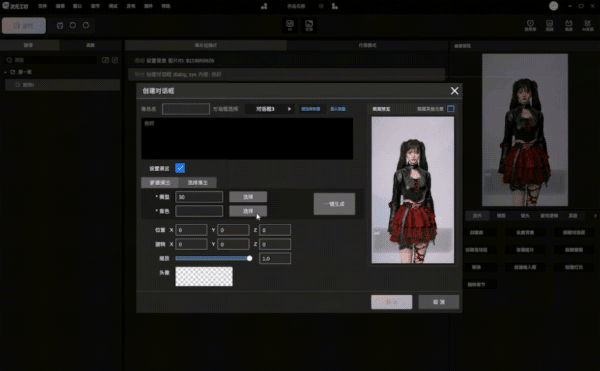Click the first blue link after the dropdown
600x371 pixels.
pos(310,109)
